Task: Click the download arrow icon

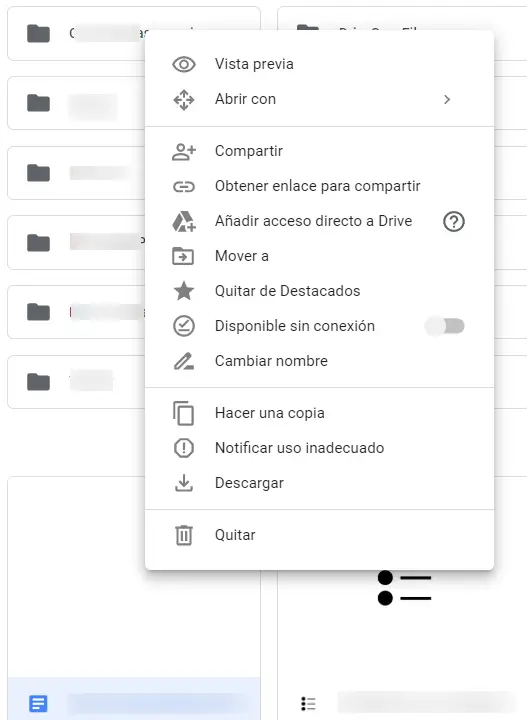Action: 184,483
